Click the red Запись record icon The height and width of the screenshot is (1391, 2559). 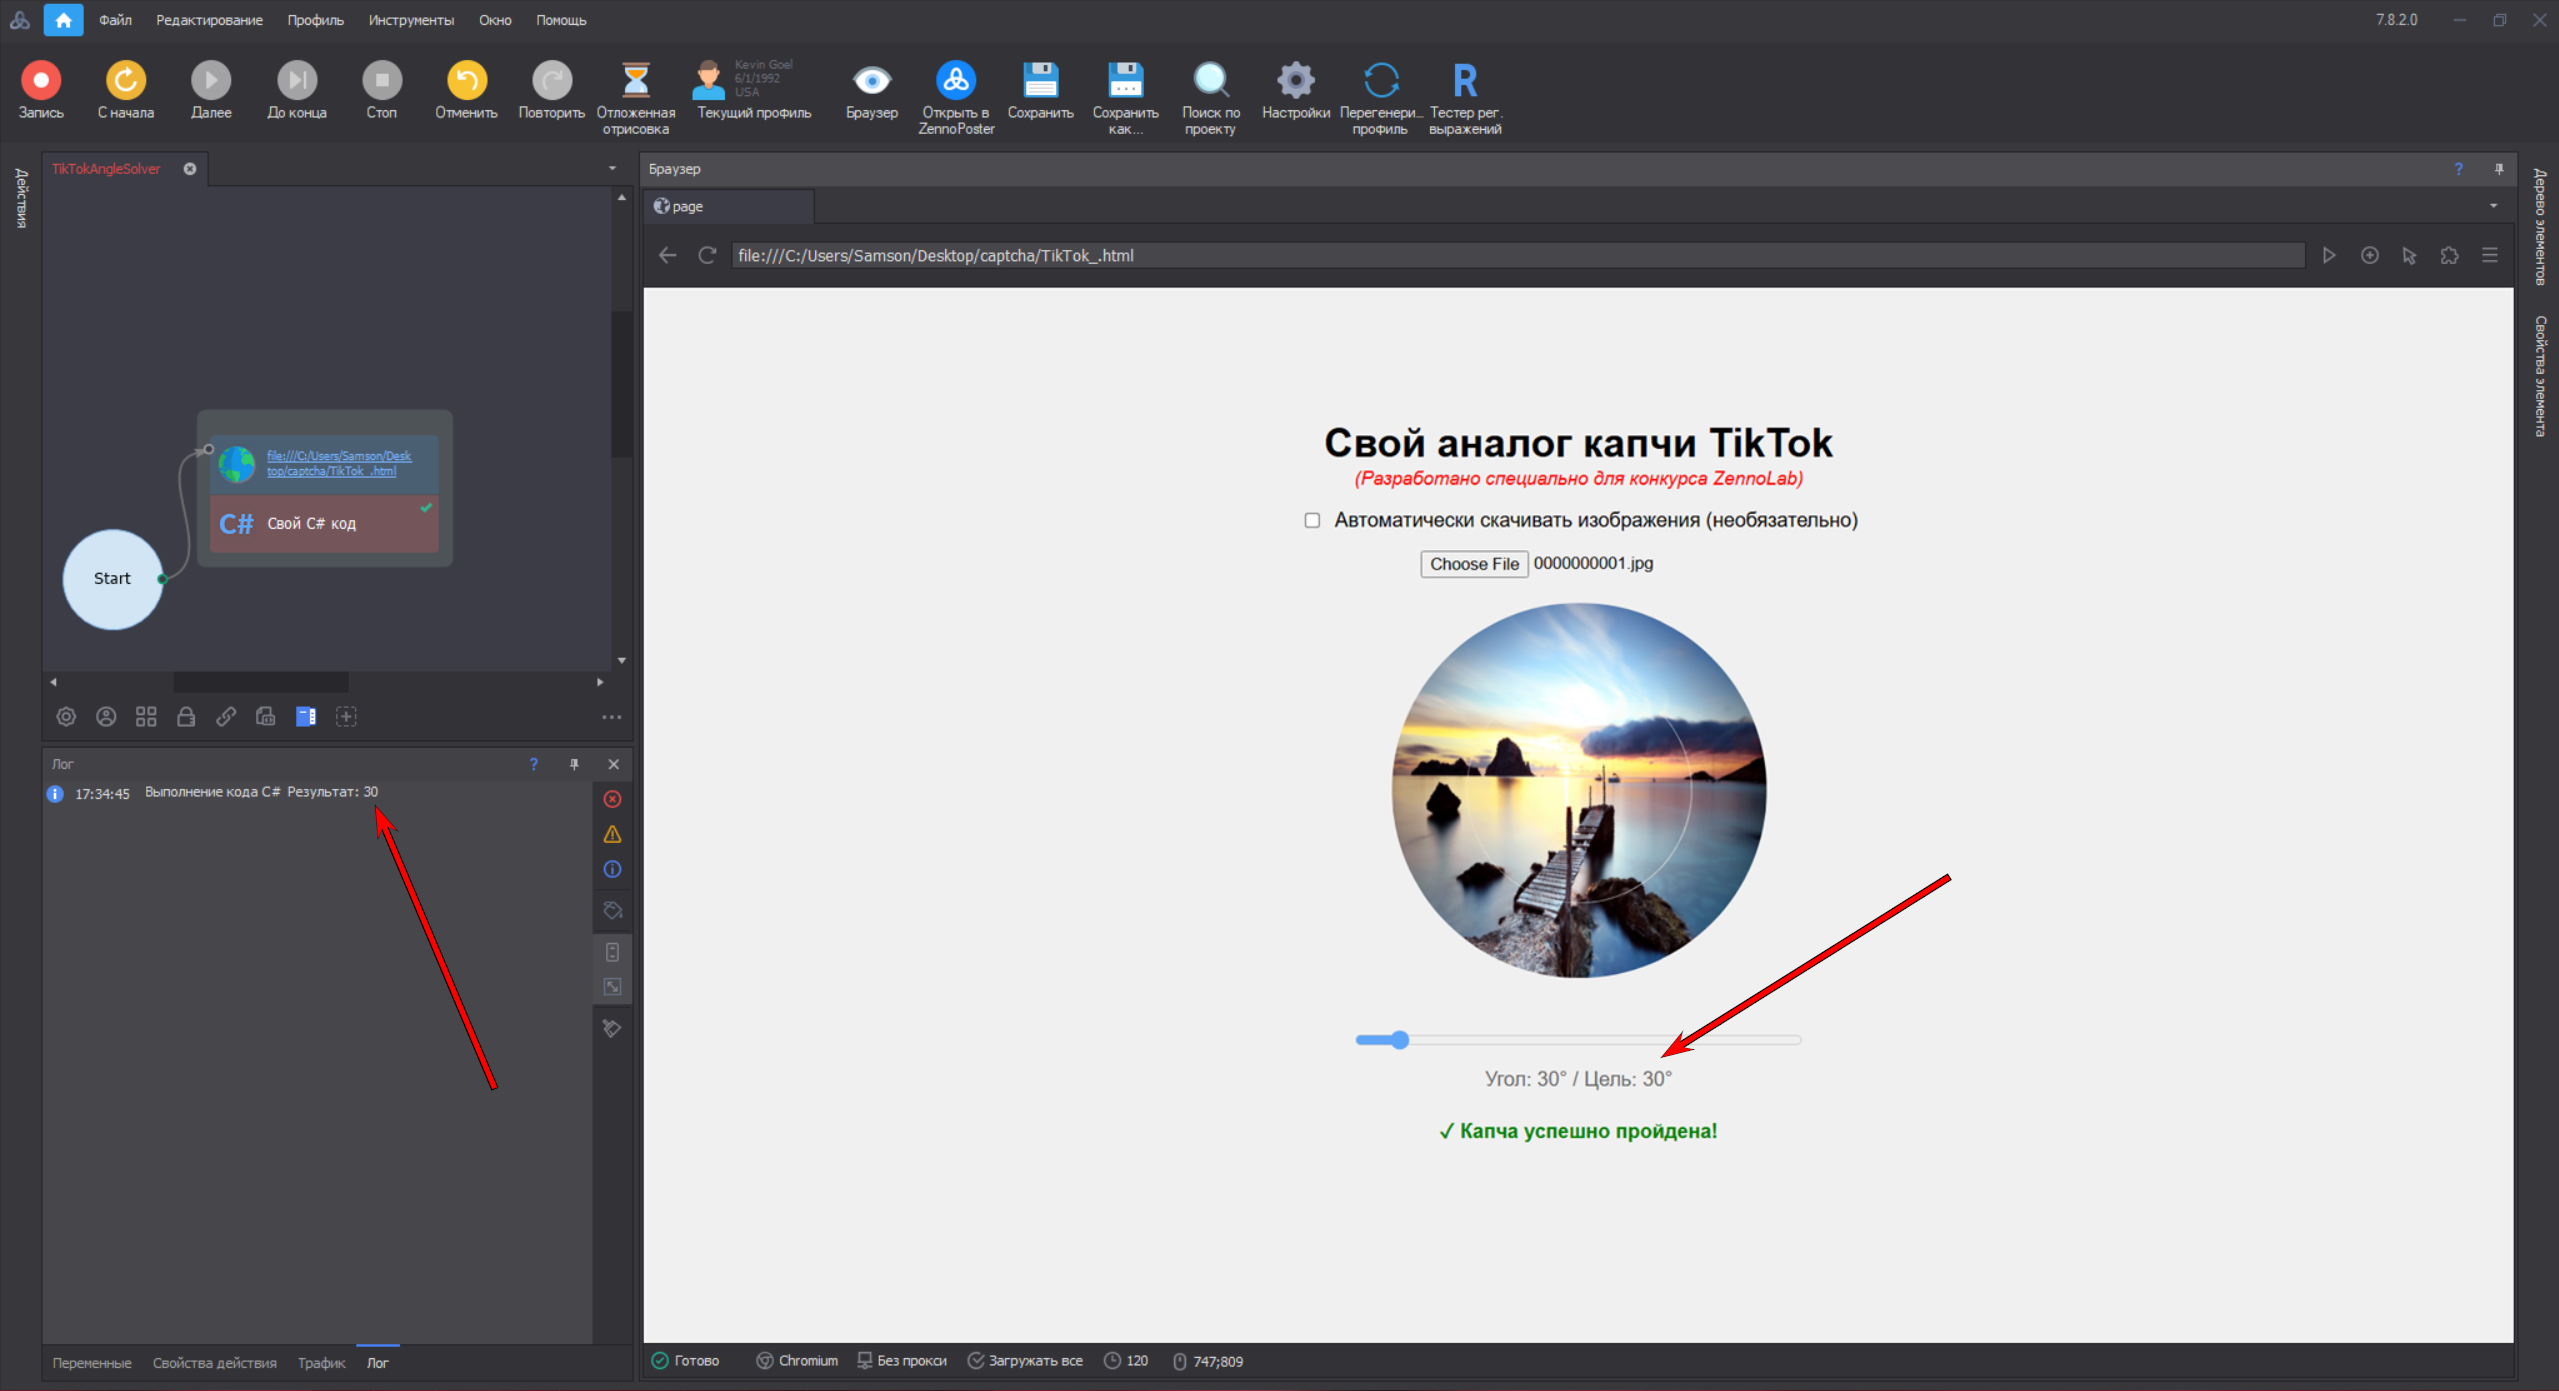tap(41, 80)
